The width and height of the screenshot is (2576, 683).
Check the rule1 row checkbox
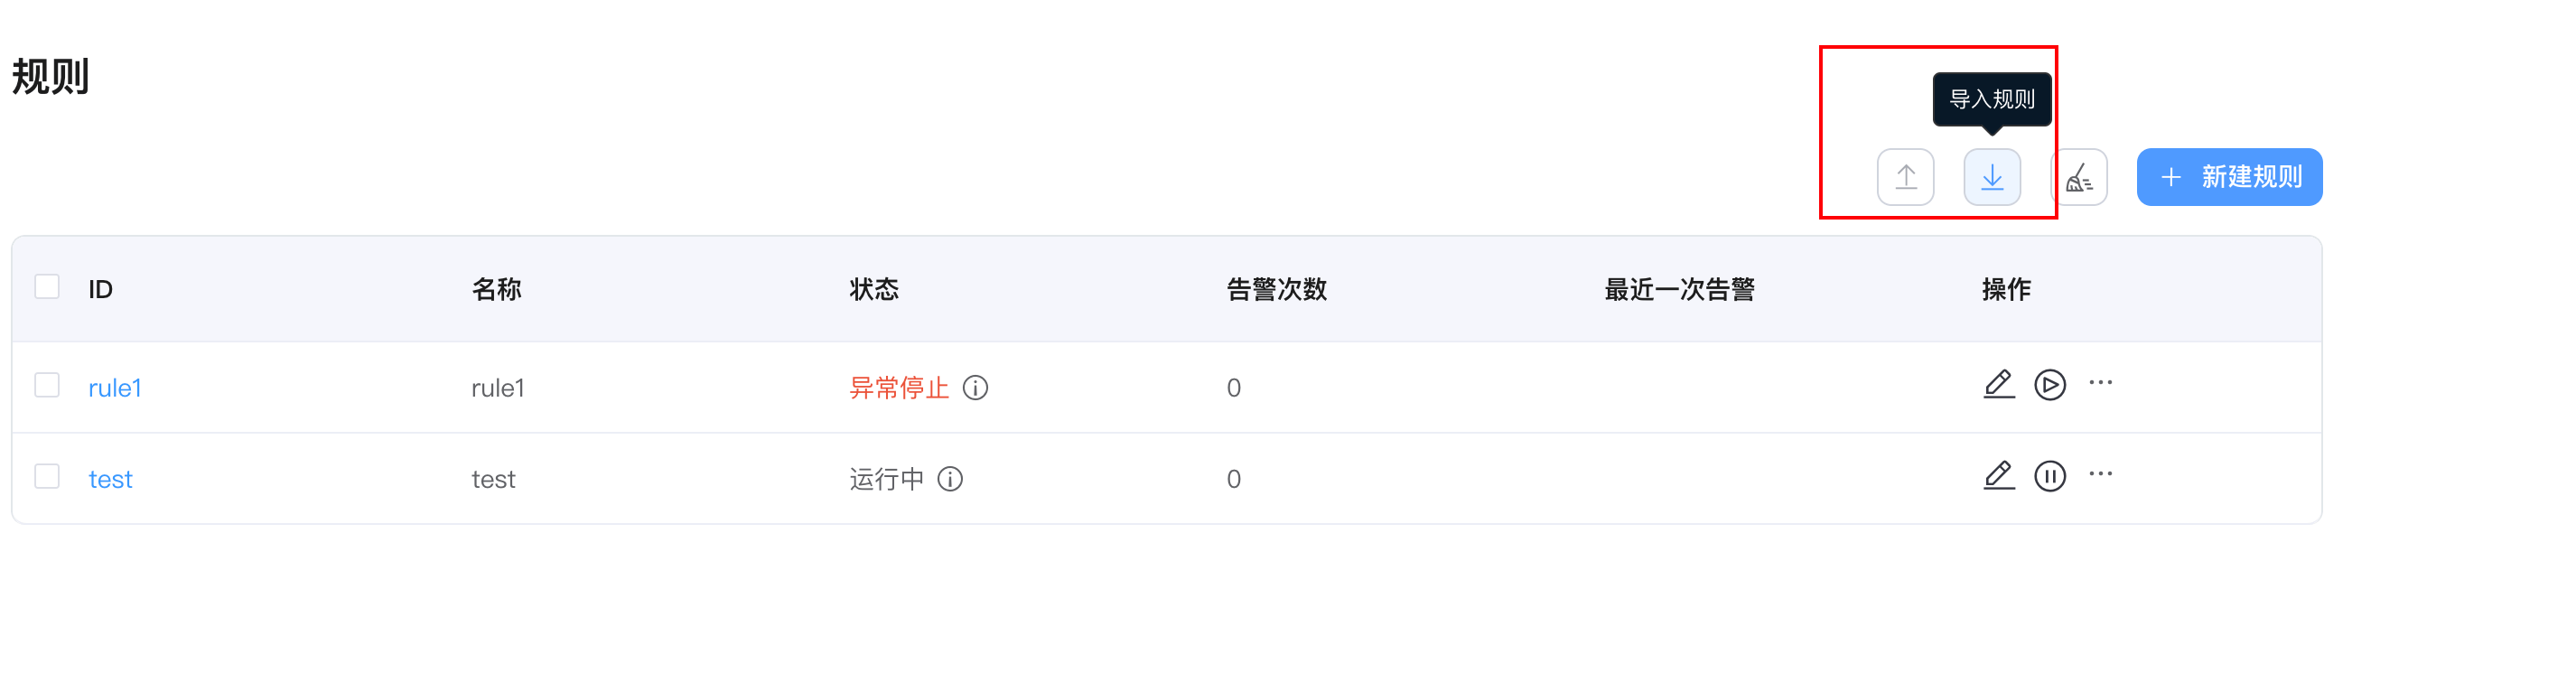click(x=47, y=385)
